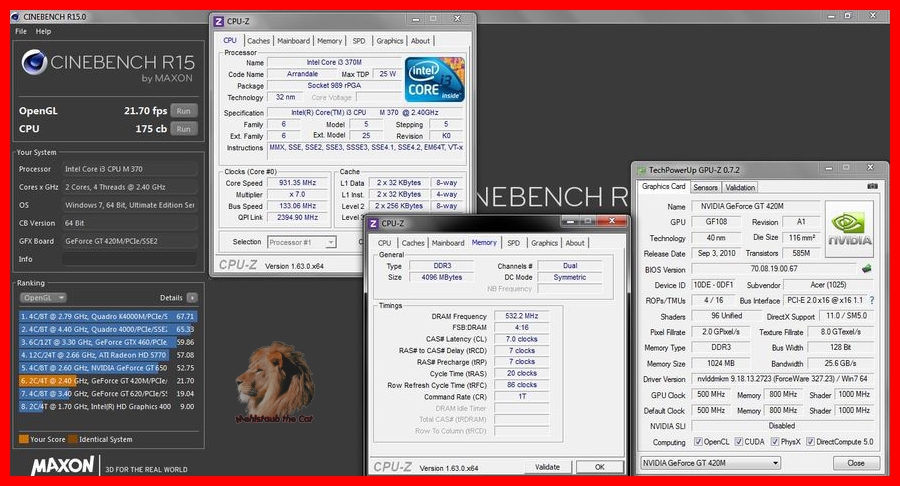Click the GPU-Z title bar icon
The image size is (900, 486).
[x=641, y=170]
